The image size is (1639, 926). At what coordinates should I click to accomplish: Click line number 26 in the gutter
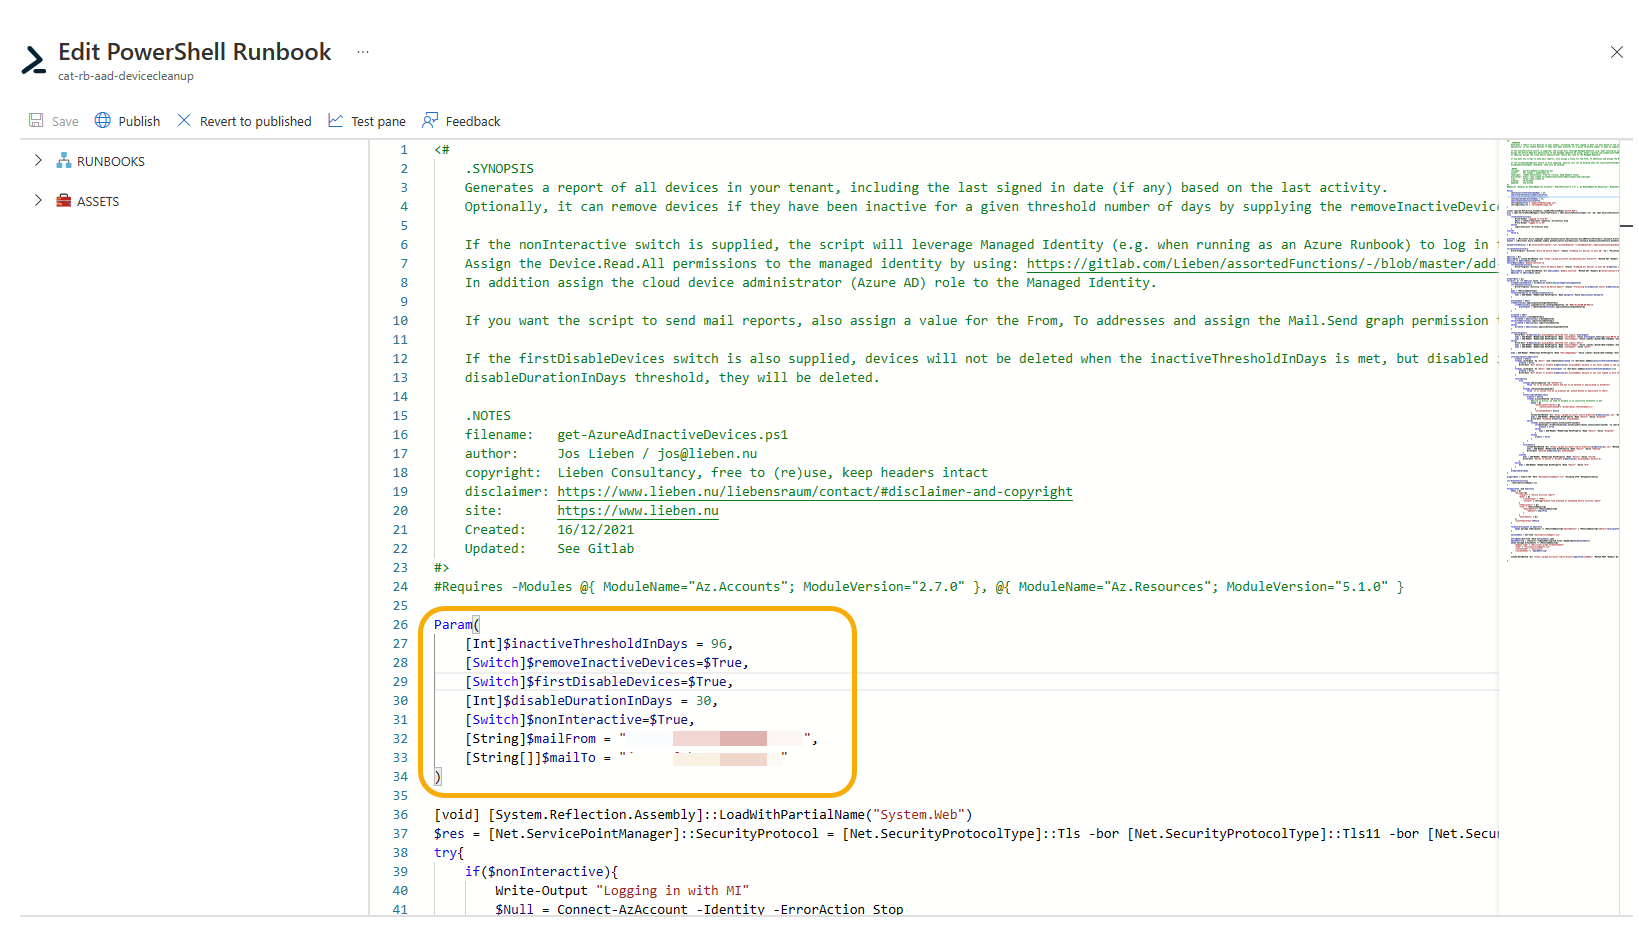pos(400,624)
